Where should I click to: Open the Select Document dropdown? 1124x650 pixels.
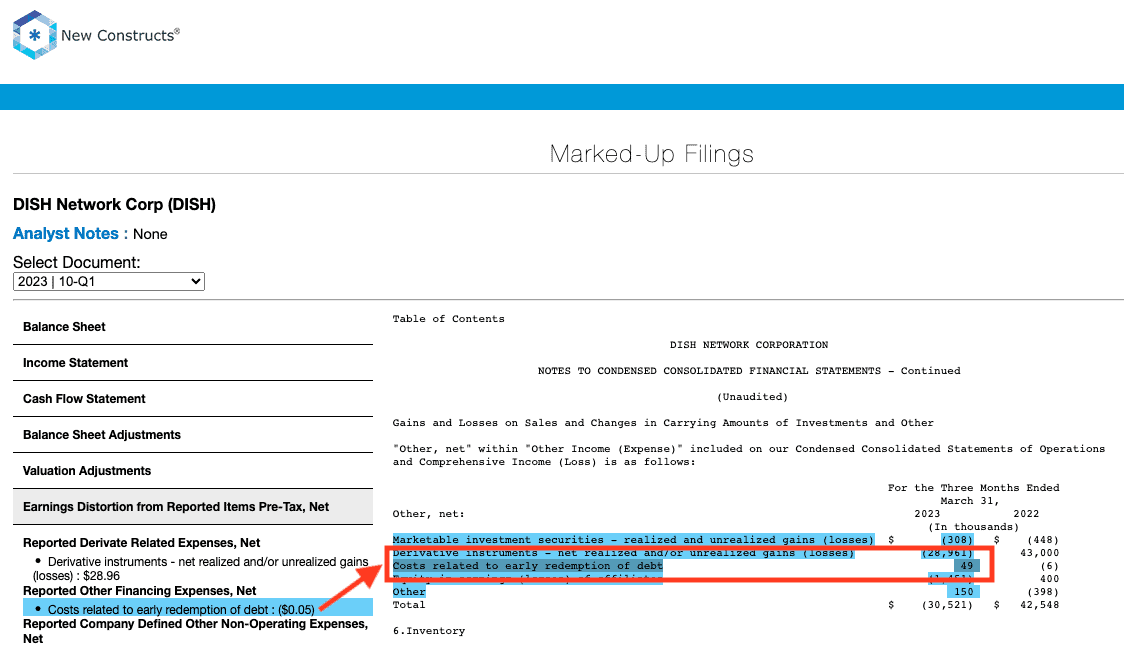point(109,282)
